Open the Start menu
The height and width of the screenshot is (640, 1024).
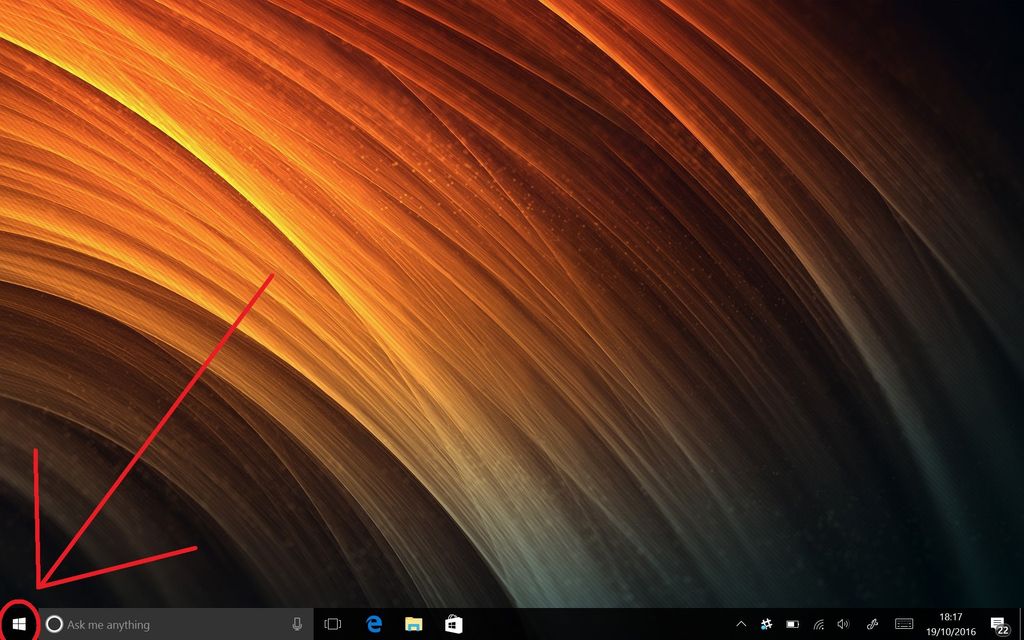(x=19, y=624)
